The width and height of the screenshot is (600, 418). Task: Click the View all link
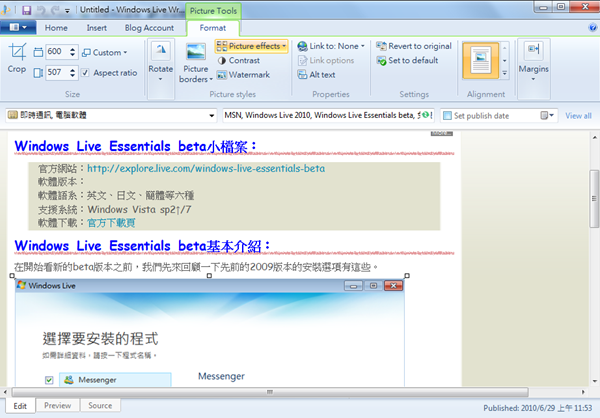pos(578,116)
